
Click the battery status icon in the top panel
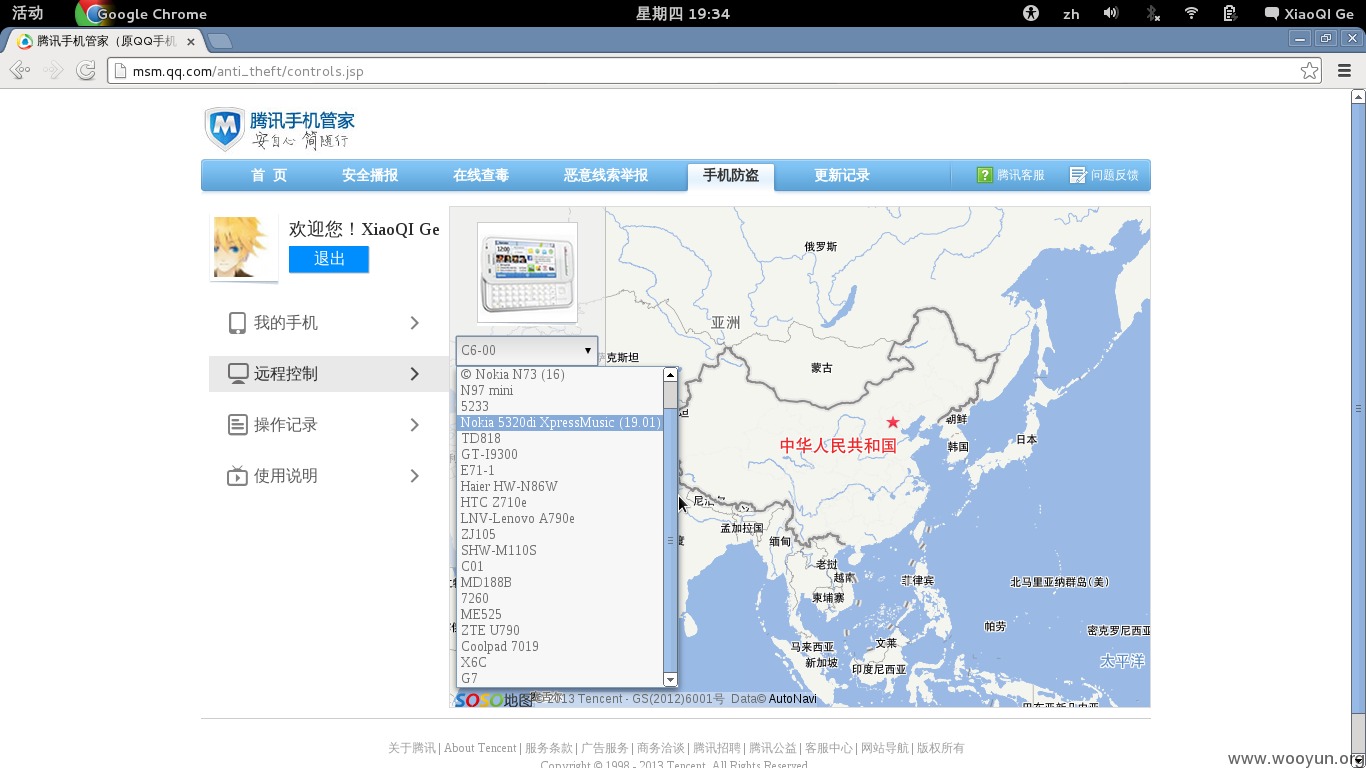pyautogui.click(x=1231, y=13)
